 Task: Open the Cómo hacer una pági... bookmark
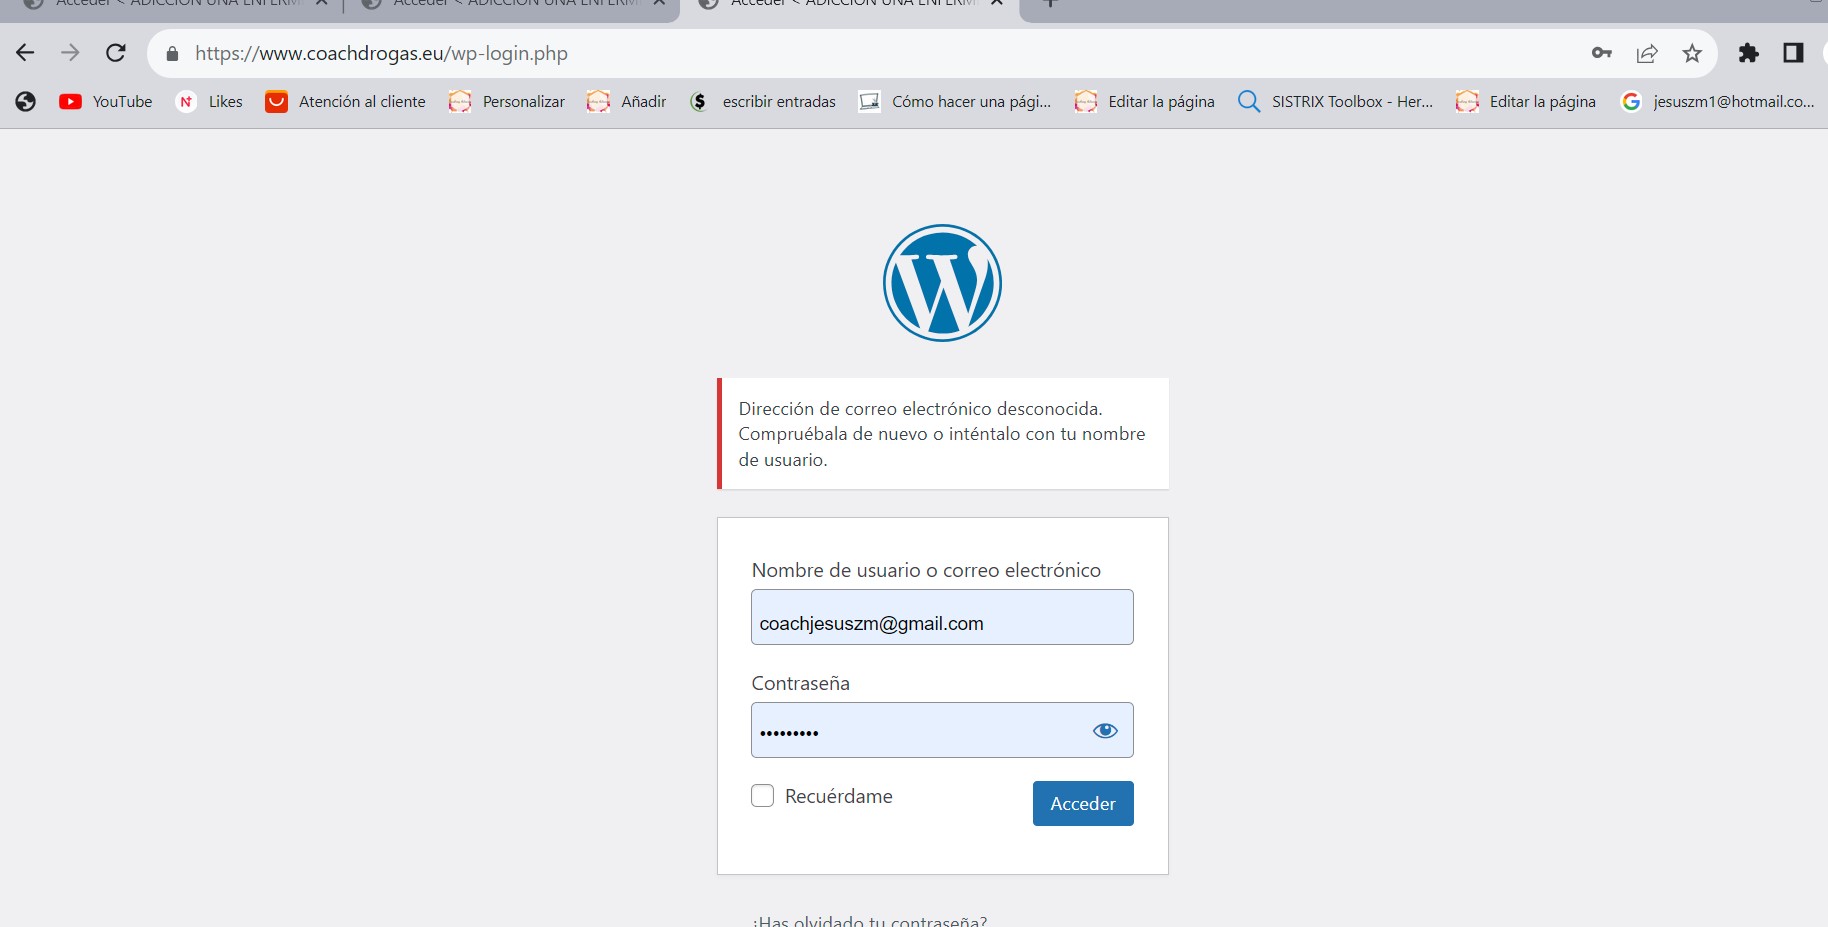(x=955, y=101)
